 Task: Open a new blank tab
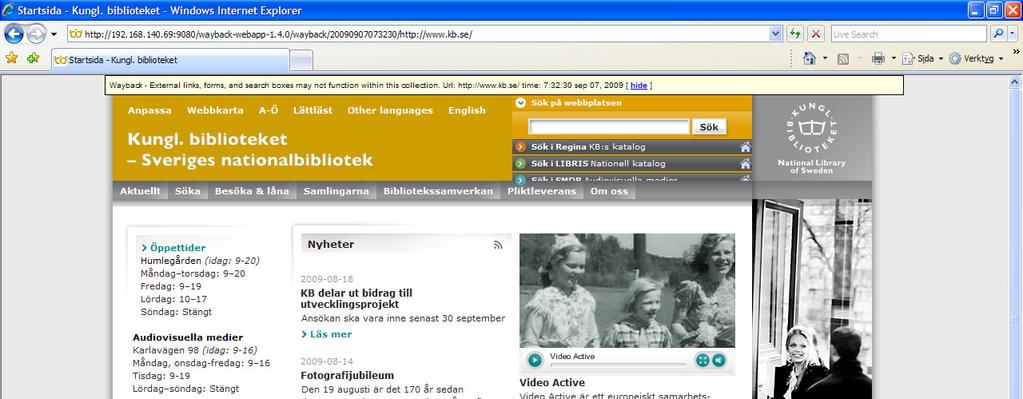[301, 60]
